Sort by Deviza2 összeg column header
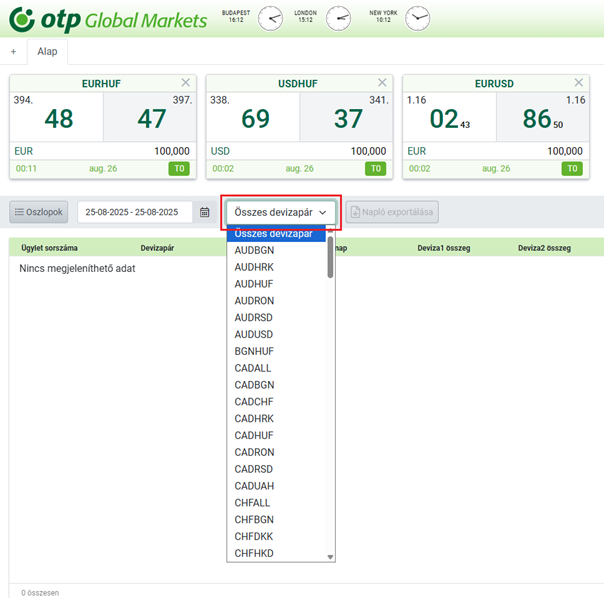 (544, 248)
